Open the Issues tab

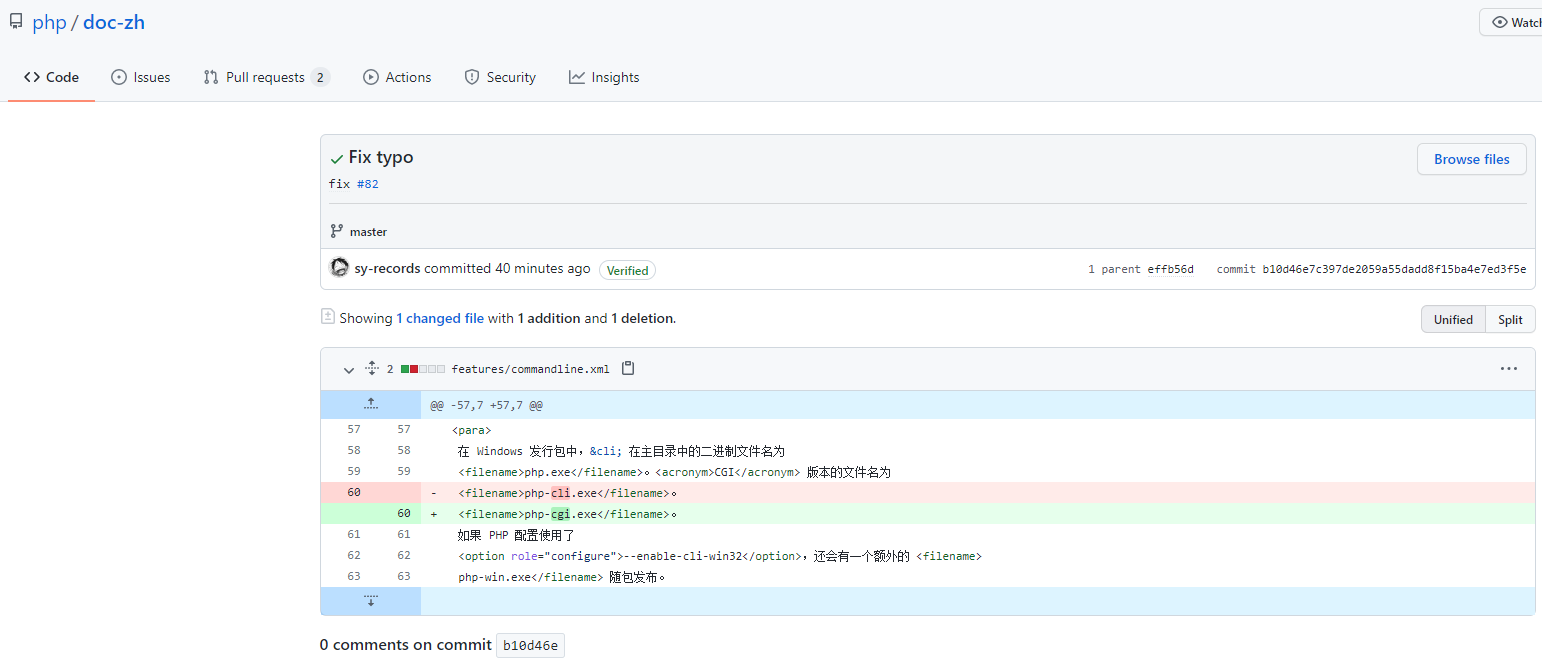click(x=141, y=77)
